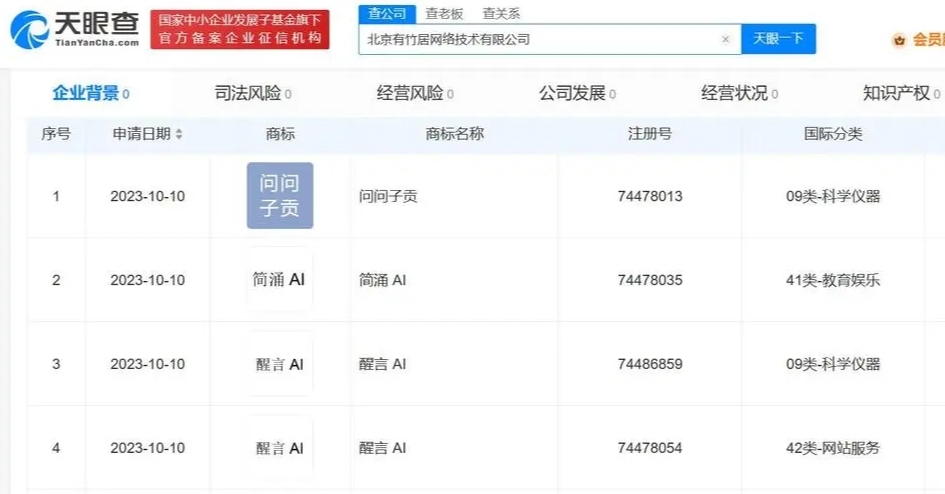Switch to the 查关系 search tab
Screen dimensions: 945x494
[x=501, y=13]
